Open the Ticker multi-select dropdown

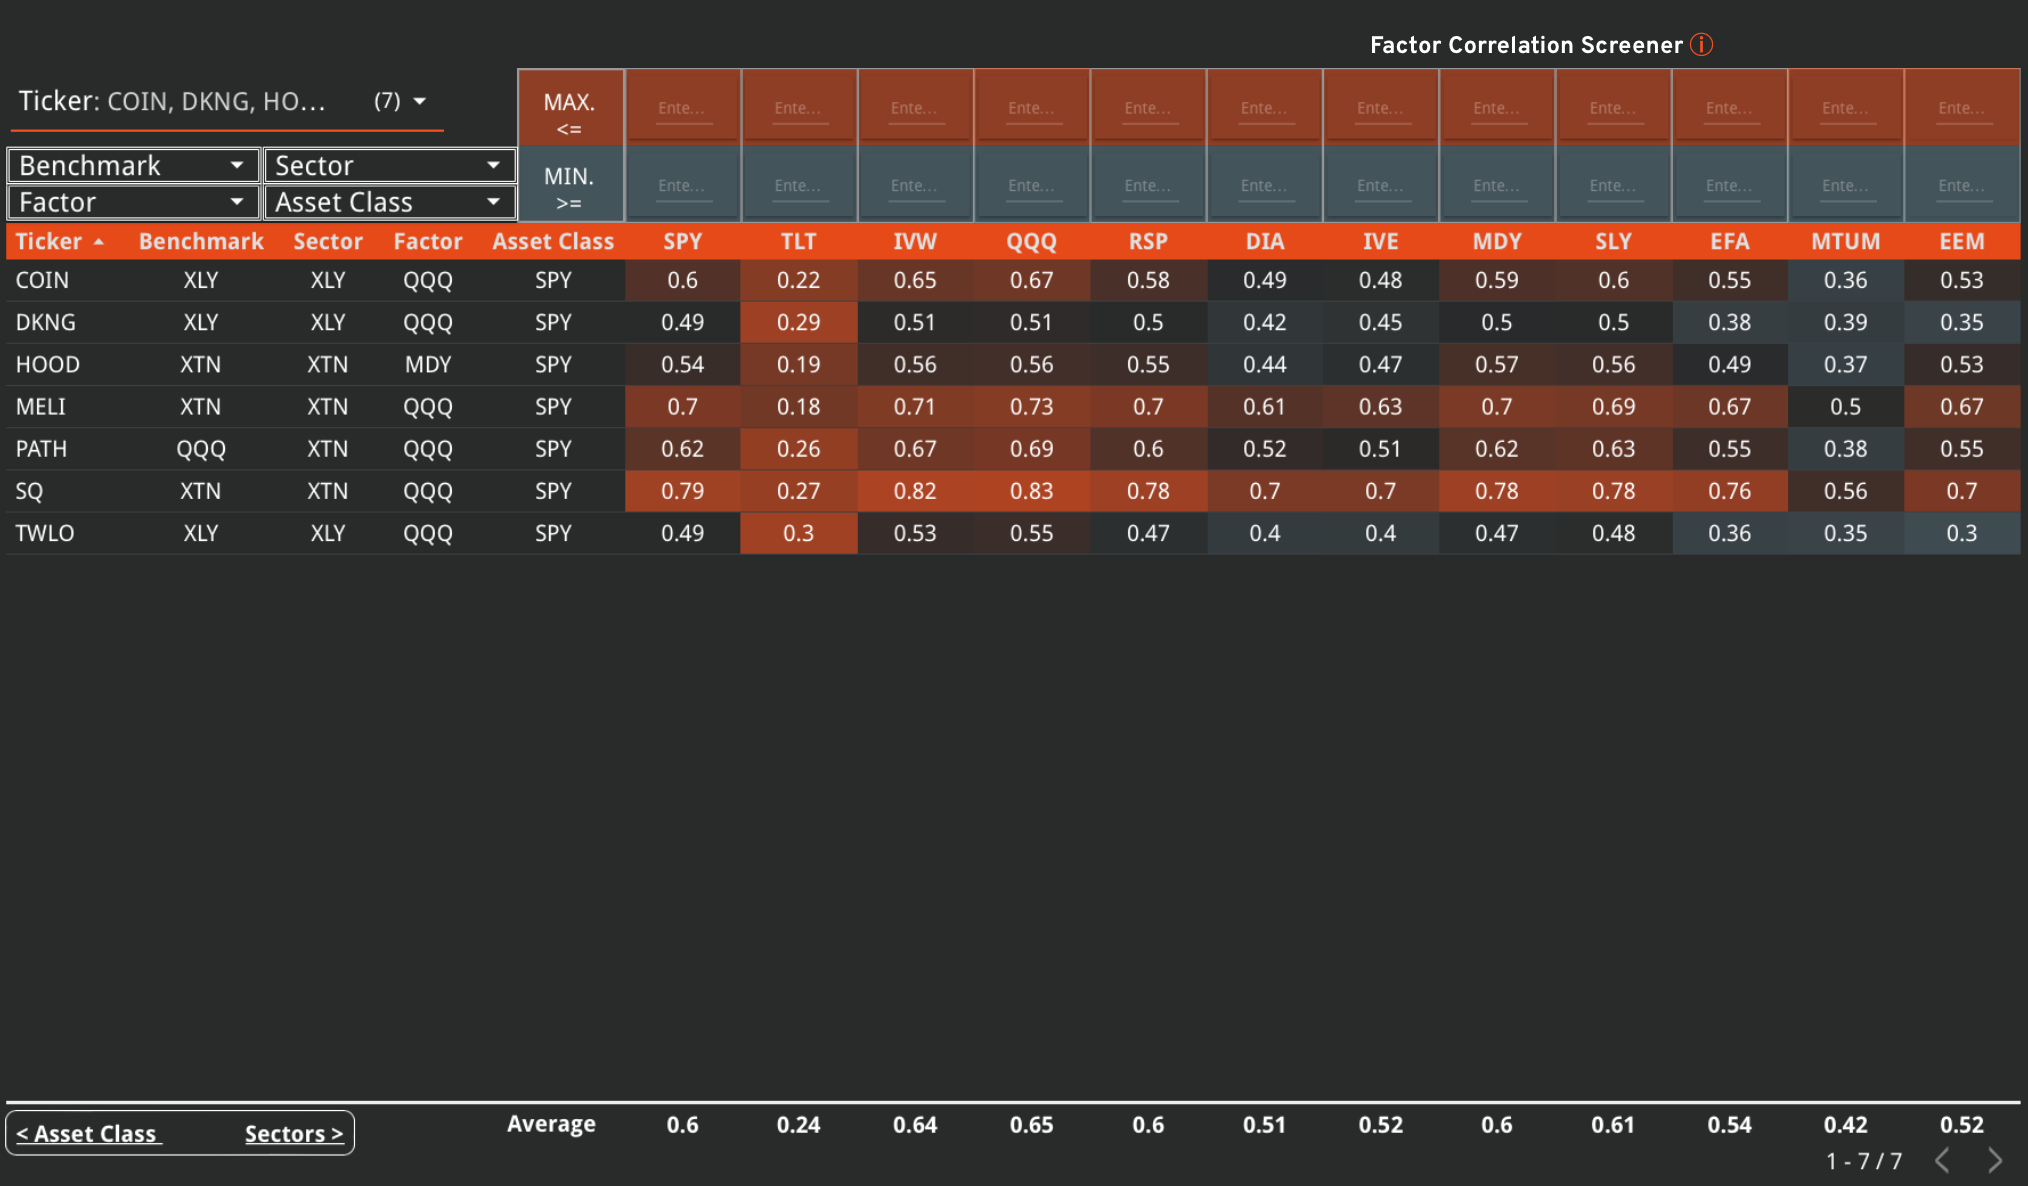pyautogui.click(x=419, y=101)
